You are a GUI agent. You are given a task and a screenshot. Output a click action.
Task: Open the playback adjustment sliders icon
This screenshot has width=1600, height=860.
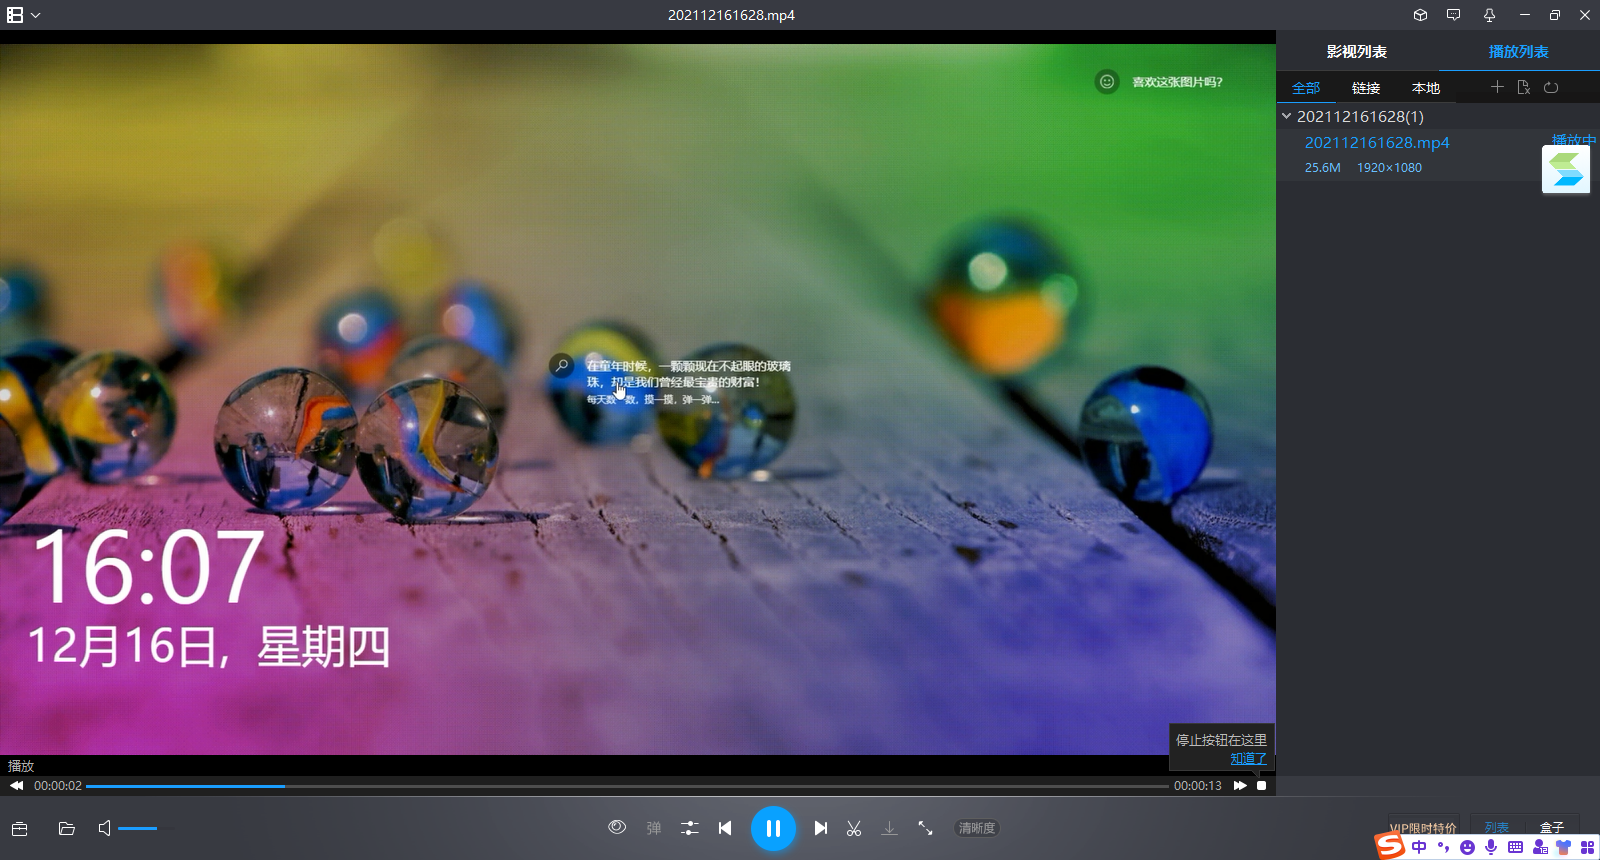(690, 828)
